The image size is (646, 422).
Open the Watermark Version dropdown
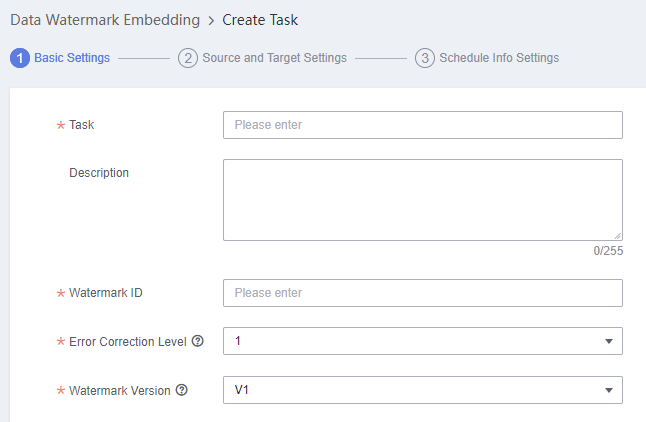click(423, 390)
